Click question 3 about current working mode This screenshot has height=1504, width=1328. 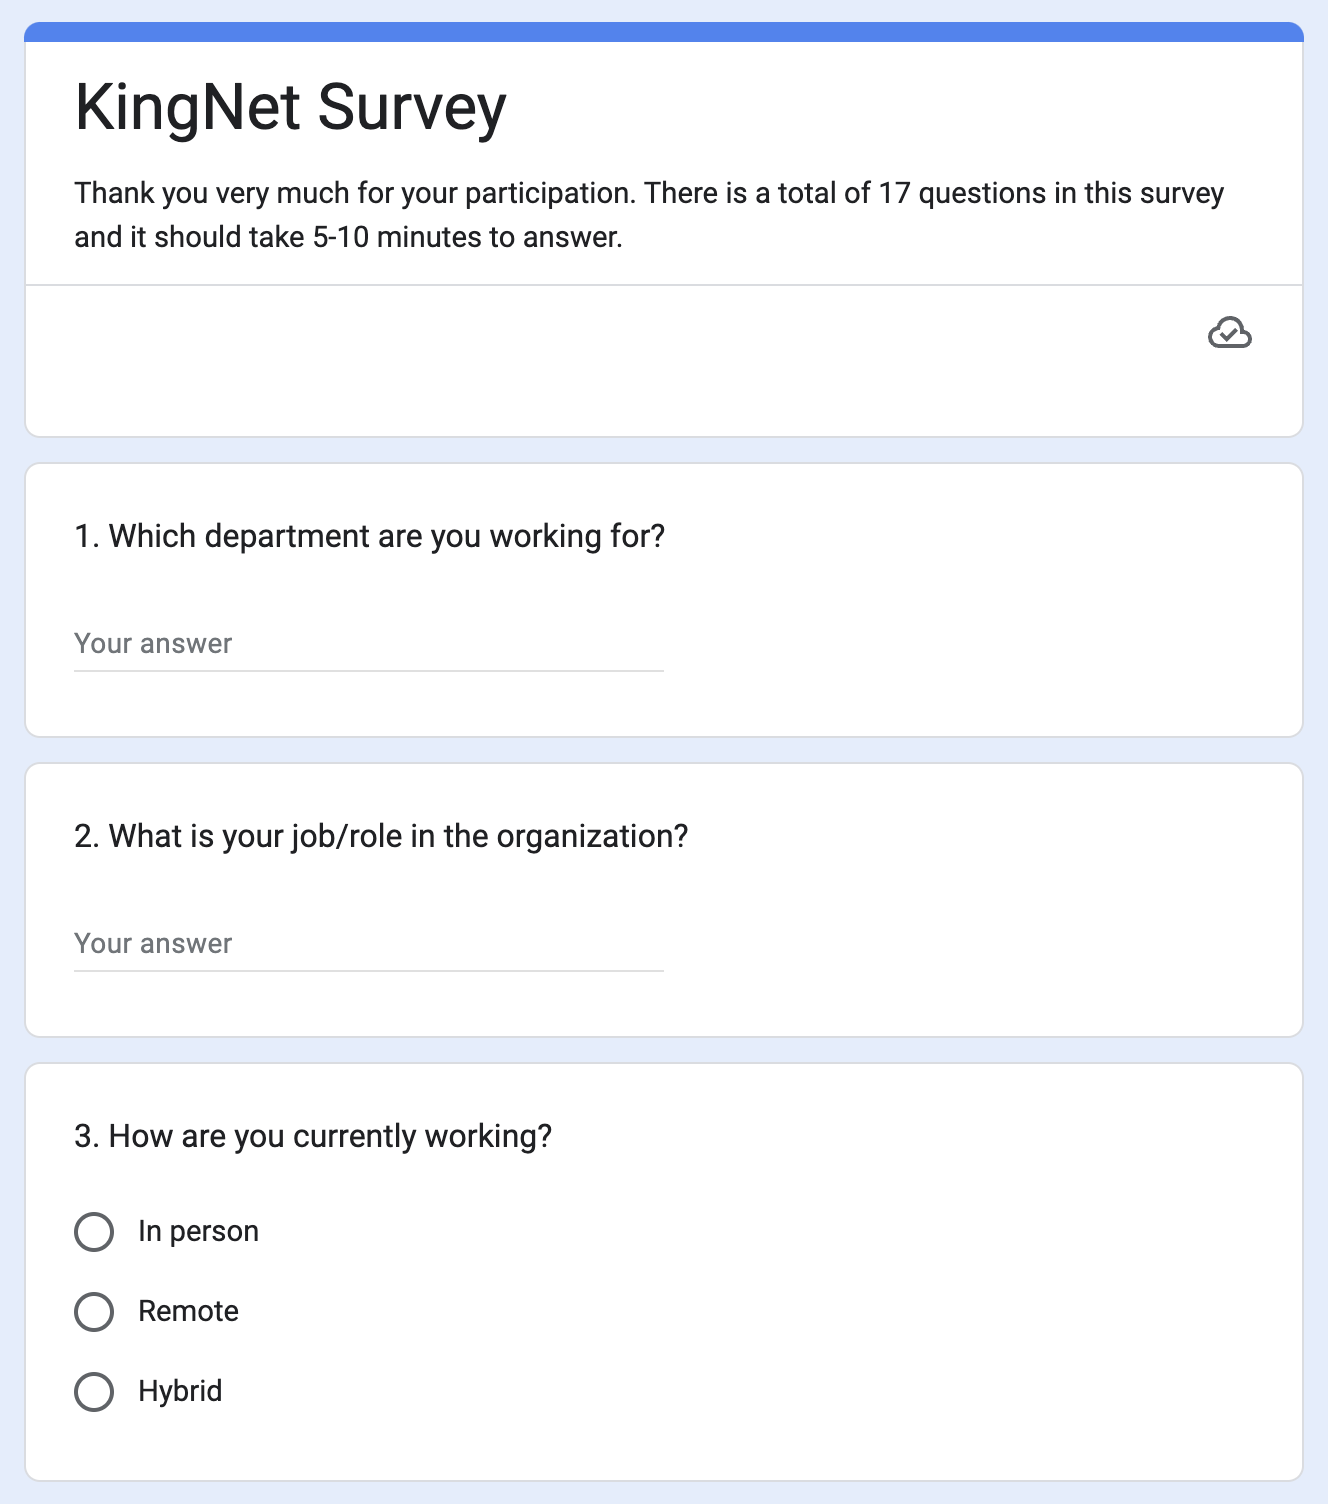click(x=313, y=1136)
